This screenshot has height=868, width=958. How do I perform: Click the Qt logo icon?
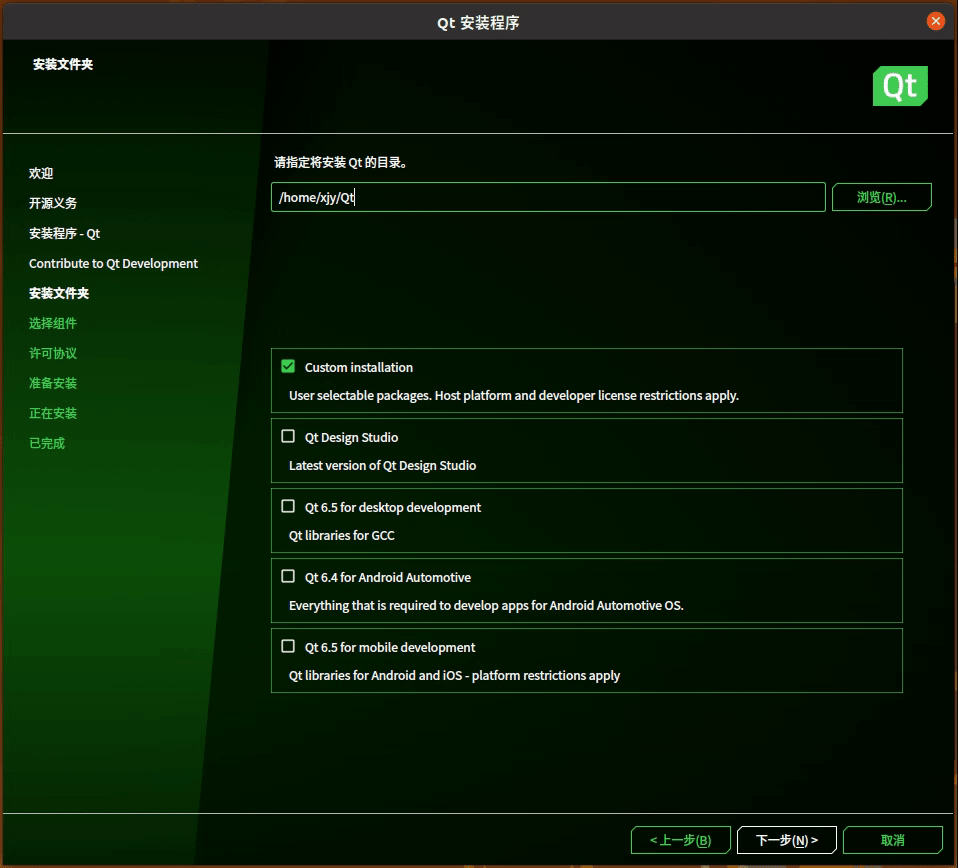pos(900,86)
